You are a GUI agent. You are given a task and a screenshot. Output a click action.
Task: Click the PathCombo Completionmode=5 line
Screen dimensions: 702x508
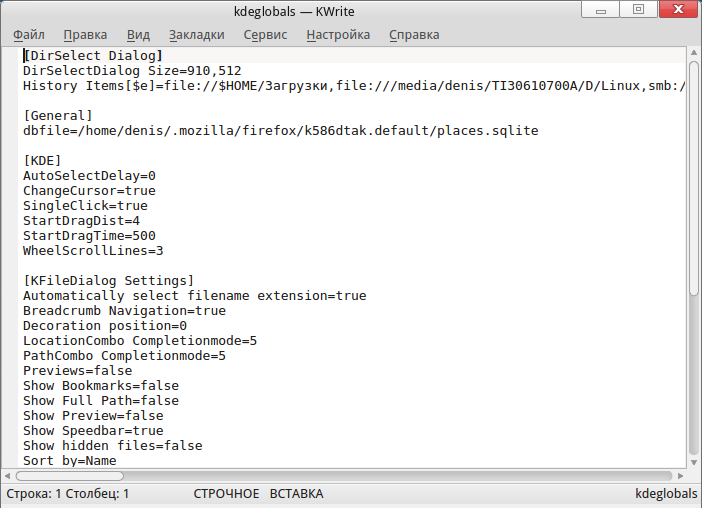click(x=124, y=355)
